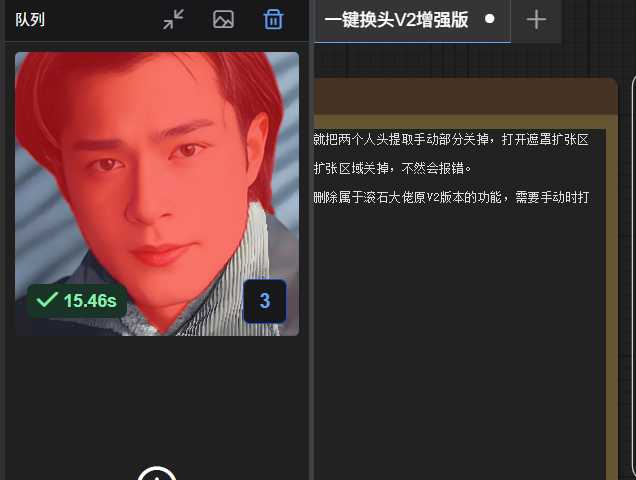Click the blue output count badge showing 3

coord(265,301)
